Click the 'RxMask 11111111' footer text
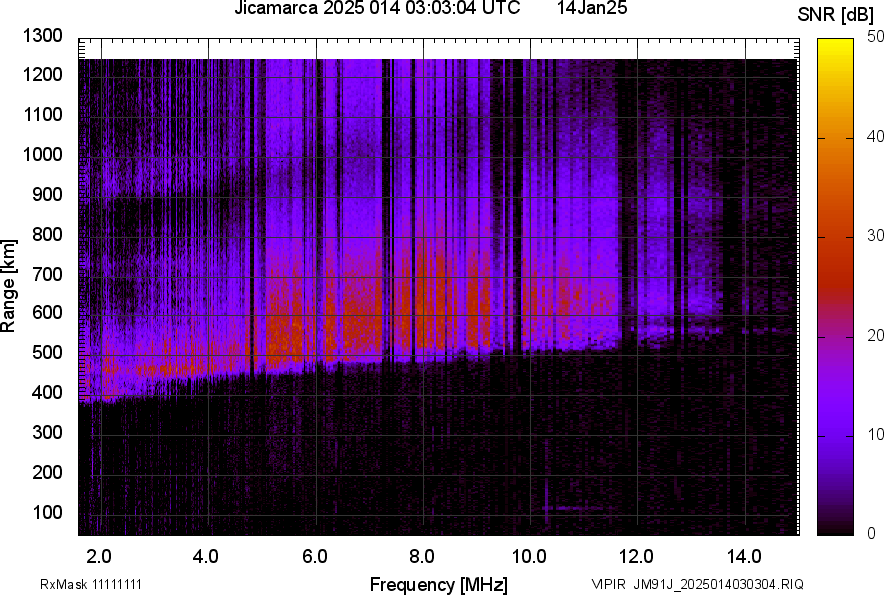This screenshot has width=884, height=595. click(91, 584)
